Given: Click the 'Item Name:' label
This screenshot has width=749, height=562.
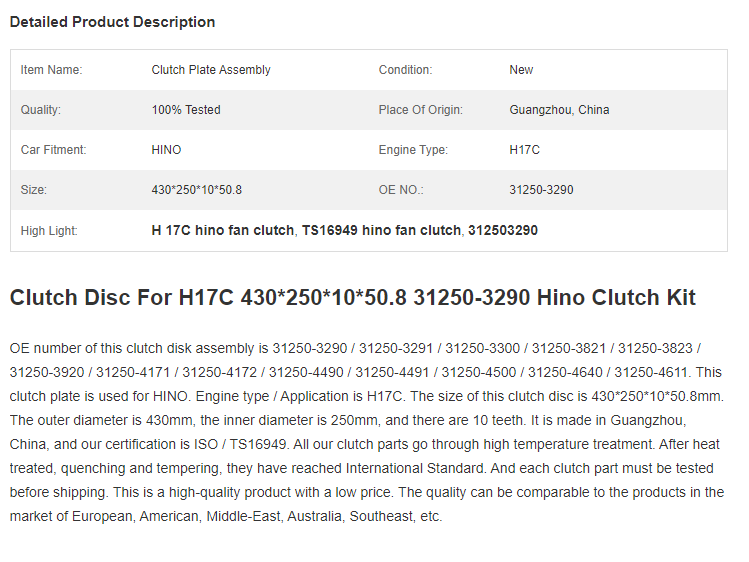Looking at the screenshot, I should coord(52,70).
